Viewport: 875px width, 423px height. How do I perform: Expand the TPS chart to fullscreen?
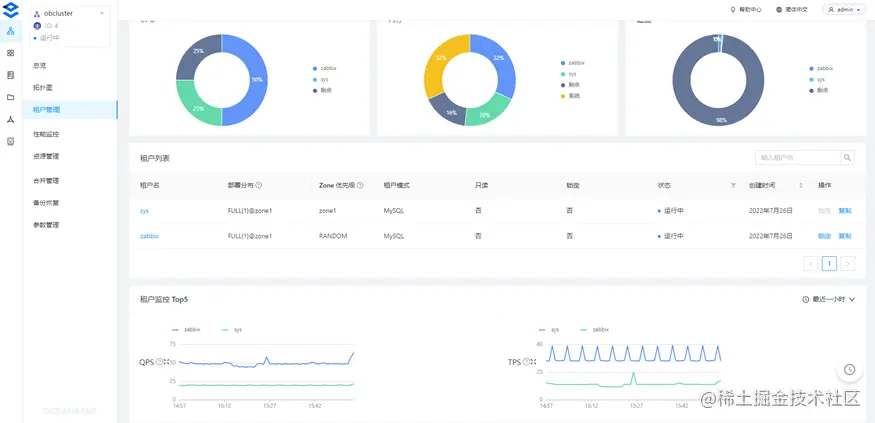tap(532, 362)
